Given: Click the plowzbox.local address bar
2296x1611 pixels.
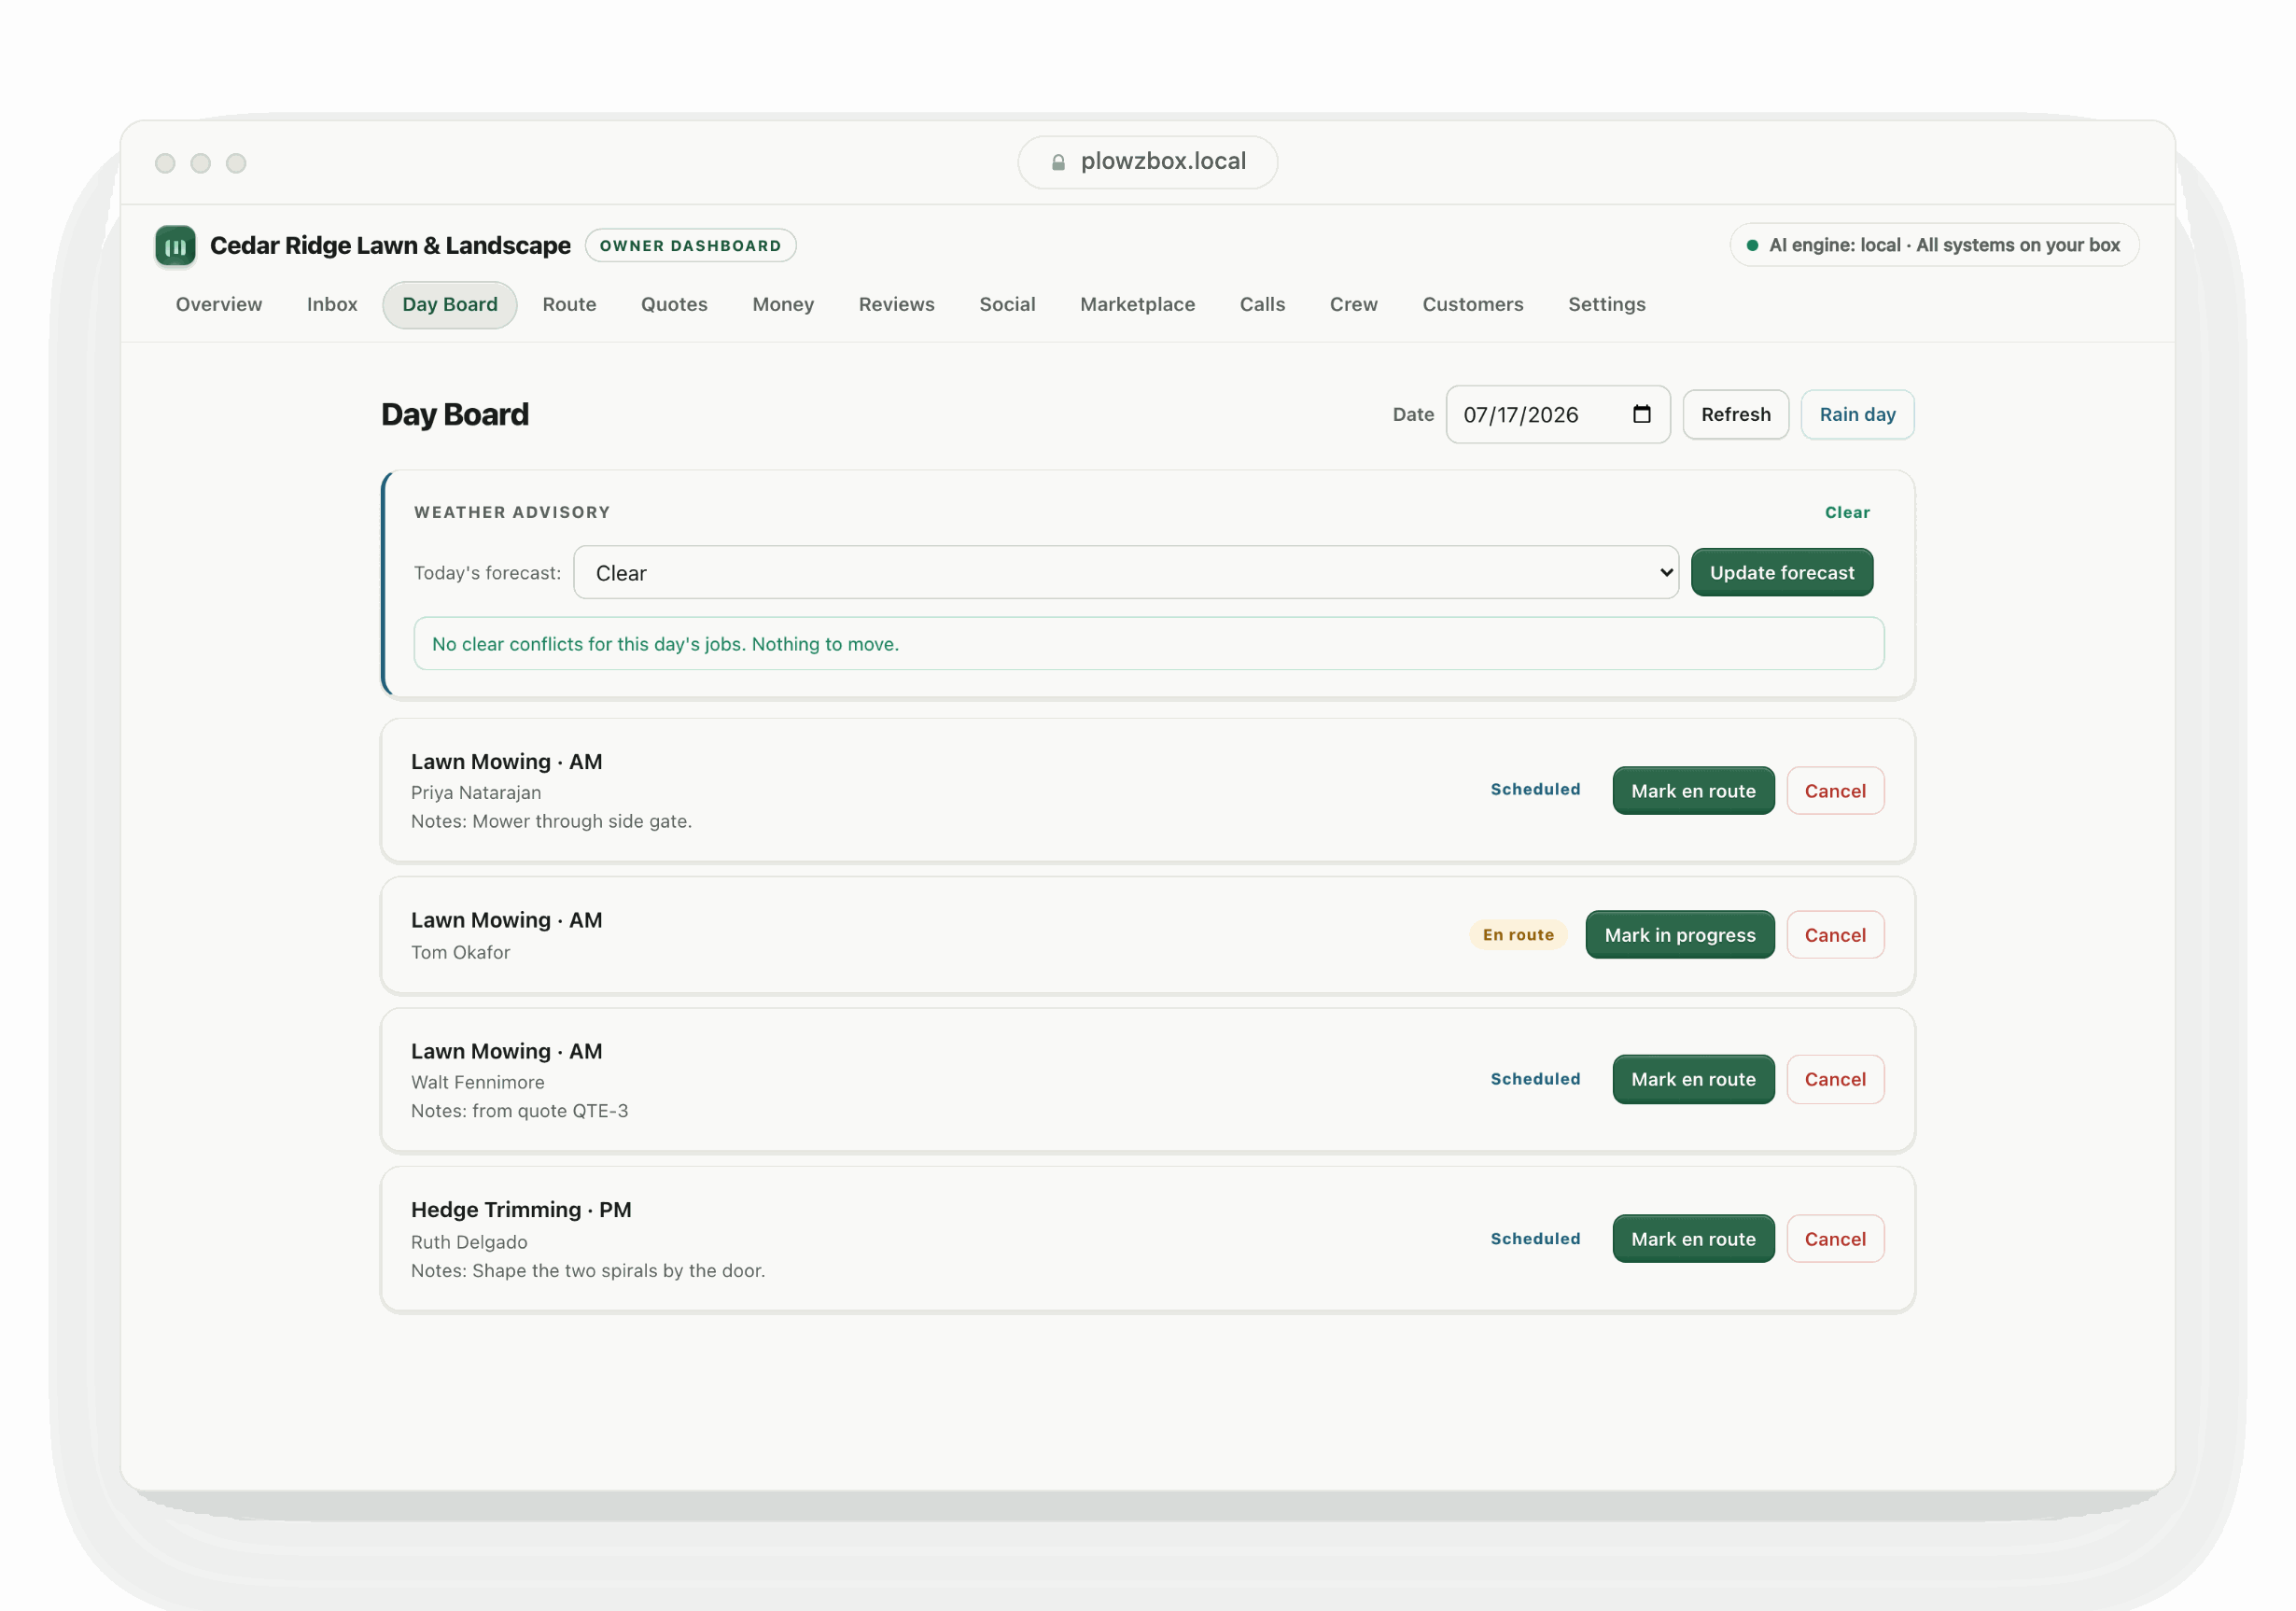Looking at the screenshot, I should [1147, 162].
